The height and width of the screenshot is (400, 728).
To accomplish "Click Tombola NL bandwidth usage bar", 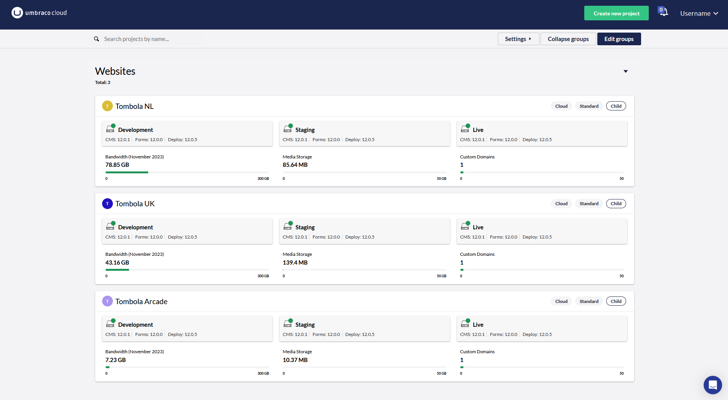I will pyautogui.click(x=187, y=172).
